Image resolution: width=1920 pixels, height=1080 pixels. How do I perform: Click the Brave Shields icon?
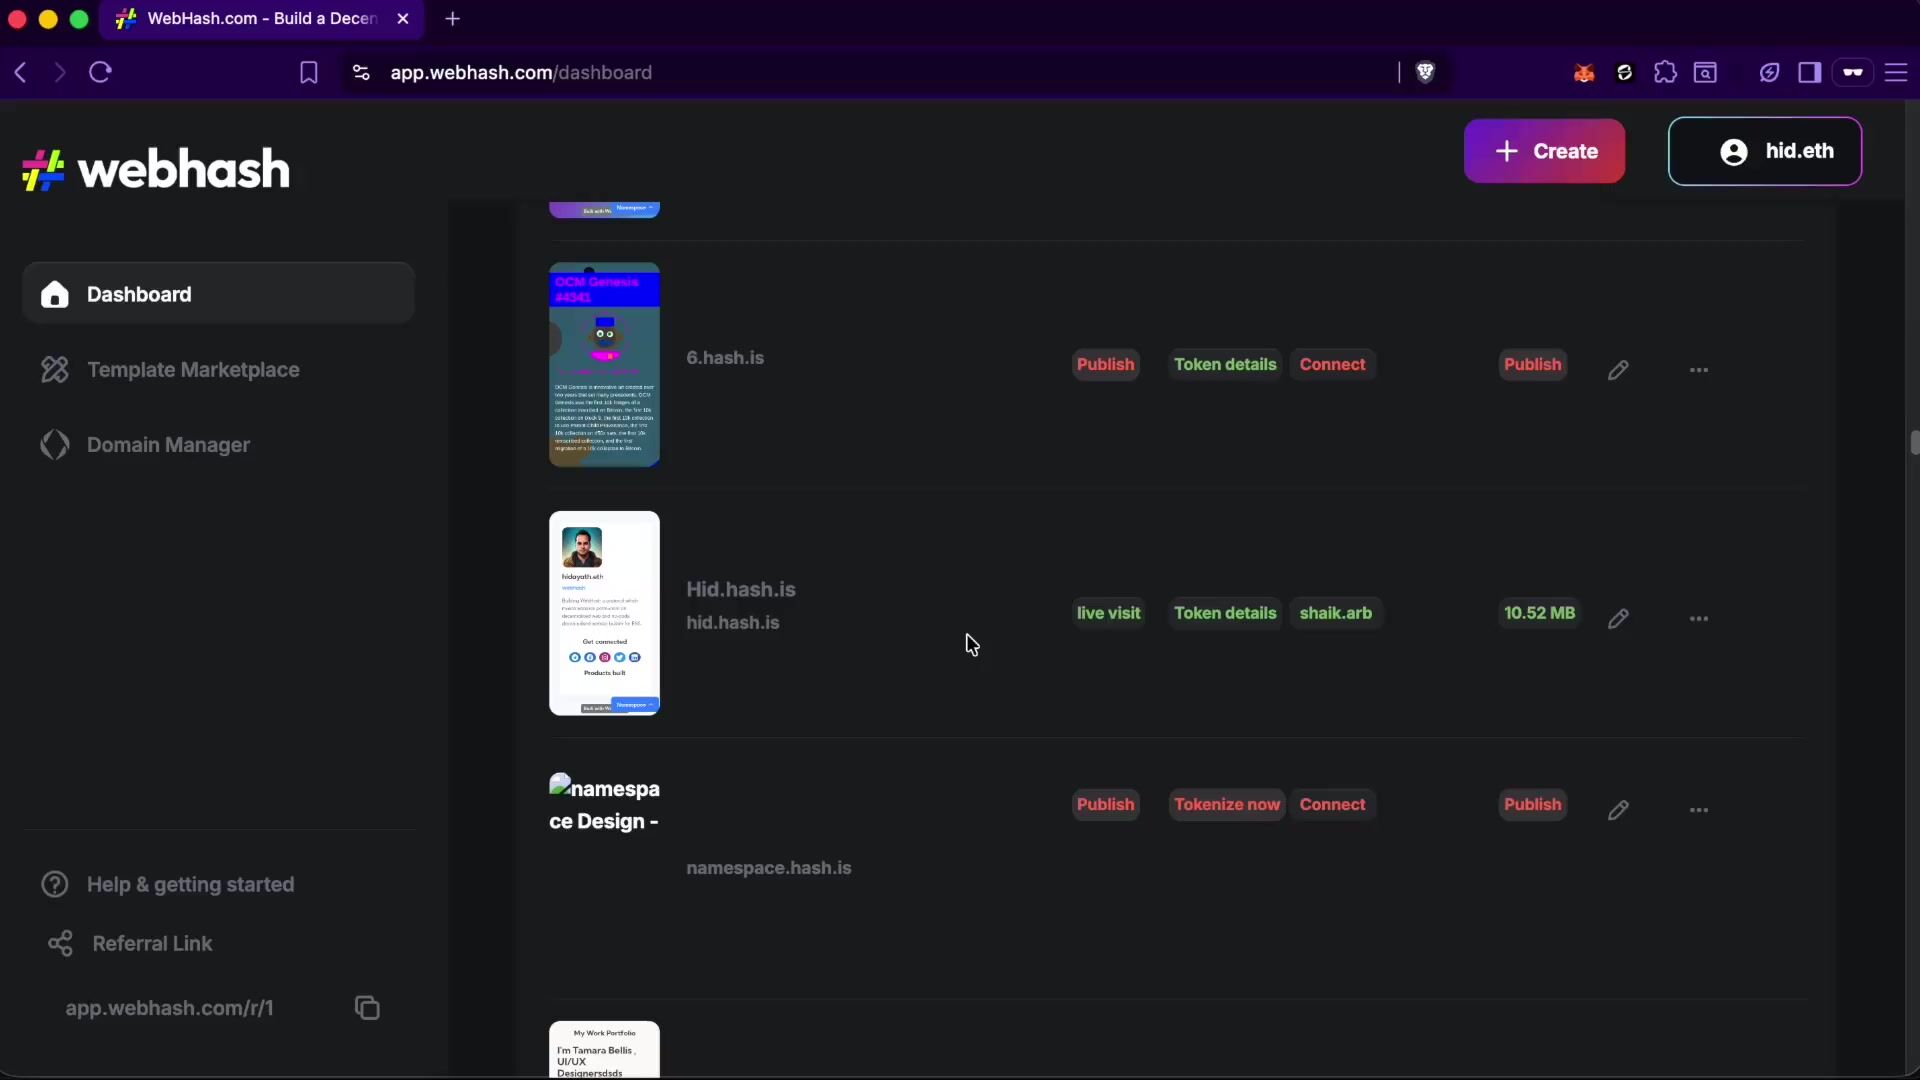pos(1427,72)
